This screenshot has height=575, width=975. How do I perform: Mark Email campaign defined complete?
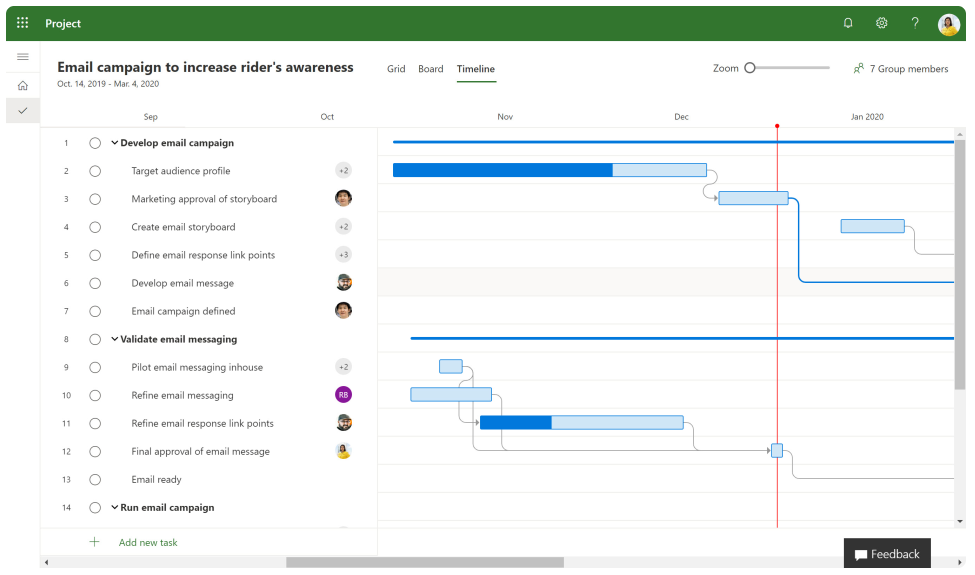95,311
